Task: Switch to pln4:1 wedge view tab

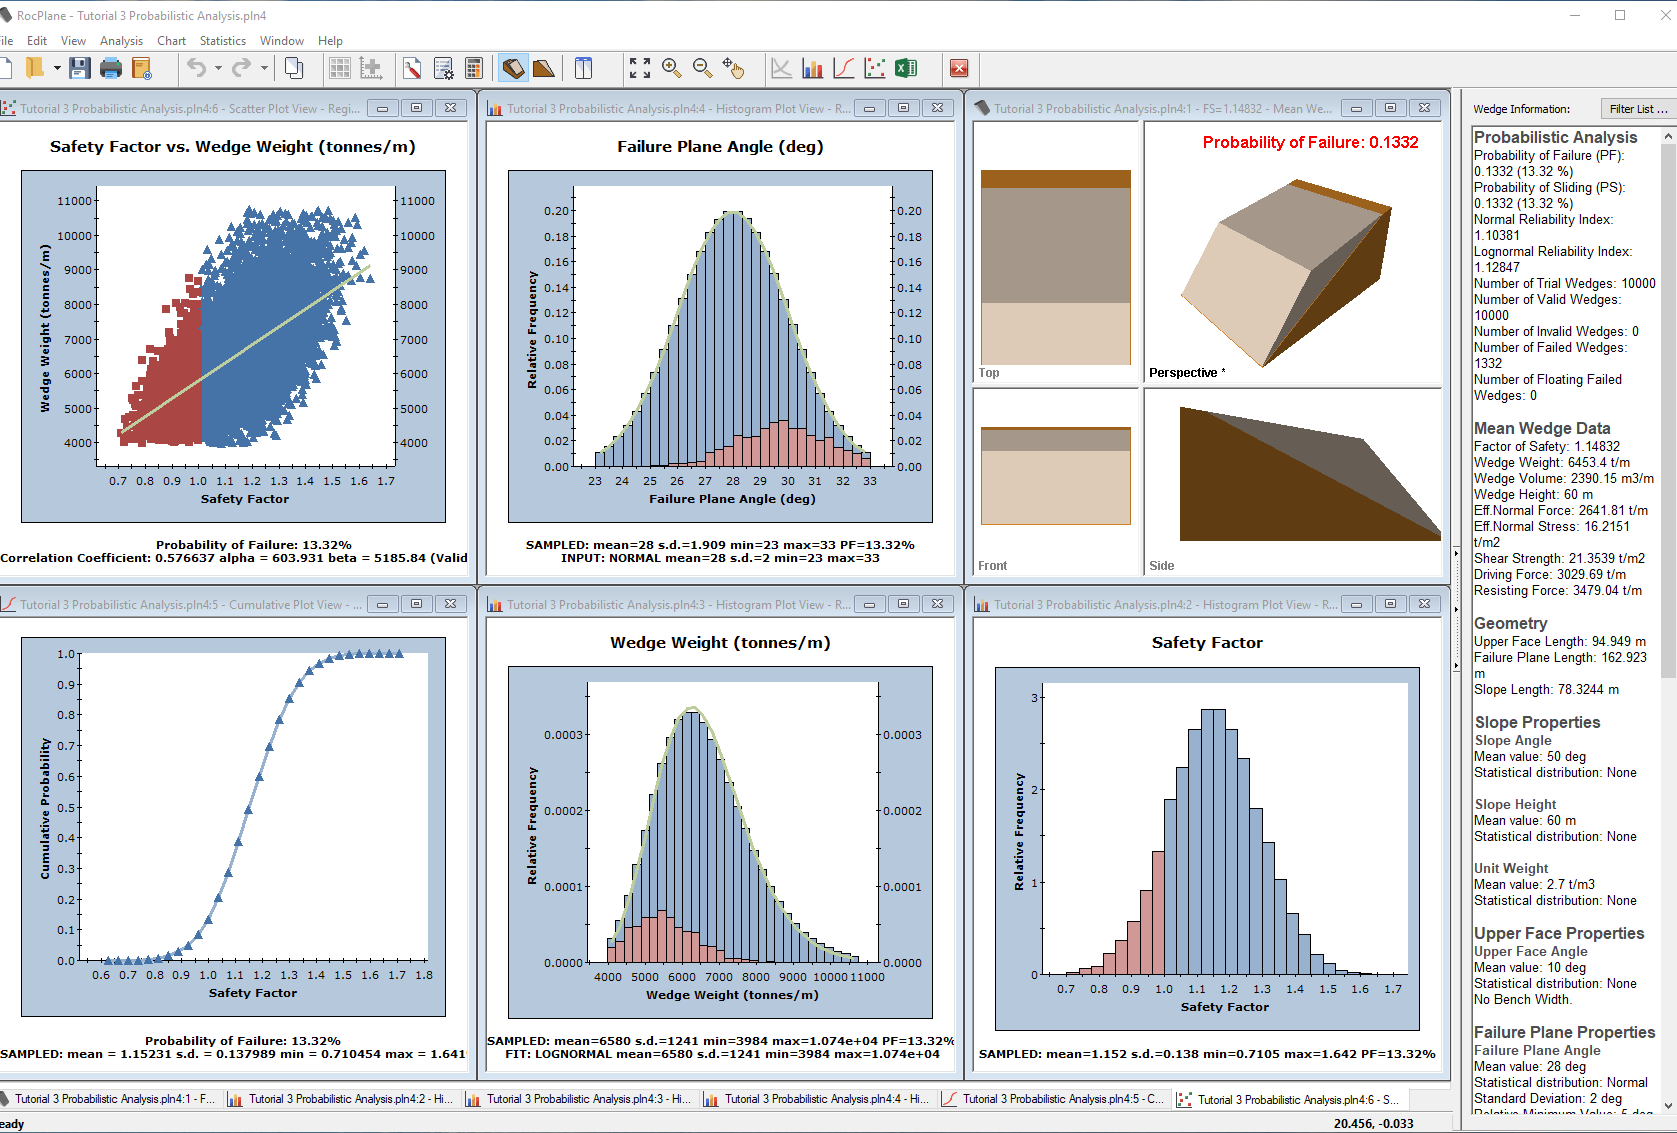Action: [109, 1099]
